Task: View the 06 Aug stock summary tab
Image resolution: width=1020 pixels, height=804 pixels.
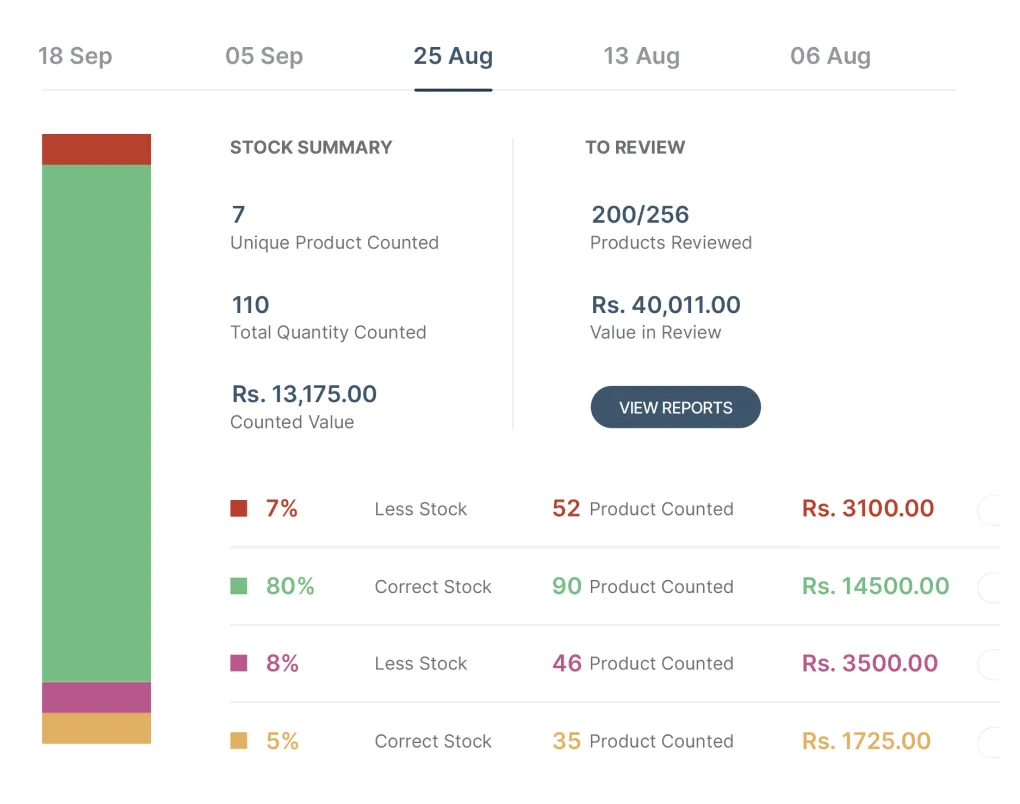Action: [x=829, y=56]
